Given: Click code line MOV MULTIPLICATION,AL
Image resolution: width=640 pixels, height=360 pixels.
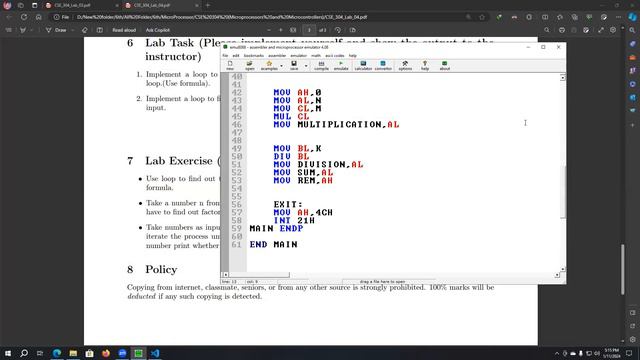Looking at the screenshot, I should coord(336,124).
